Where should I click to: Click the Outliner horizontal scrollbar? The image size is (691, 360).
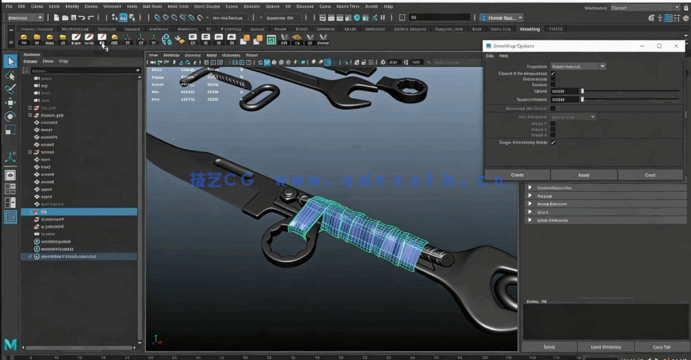coord(78,348)
